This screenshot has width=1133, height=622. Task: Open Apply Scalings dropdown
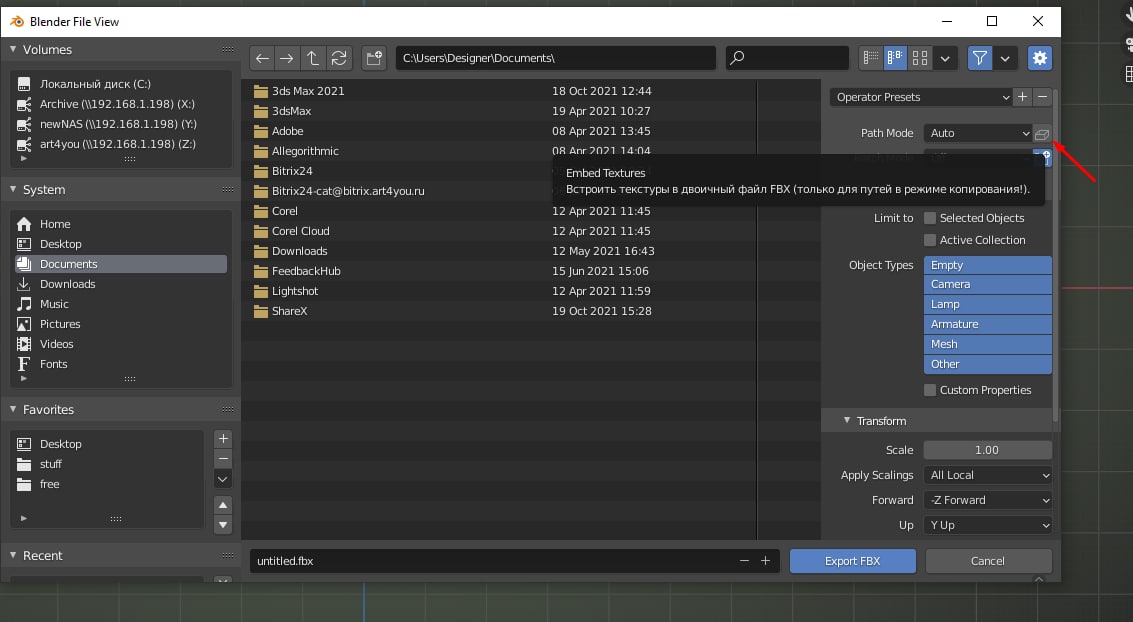pos(988,475)
